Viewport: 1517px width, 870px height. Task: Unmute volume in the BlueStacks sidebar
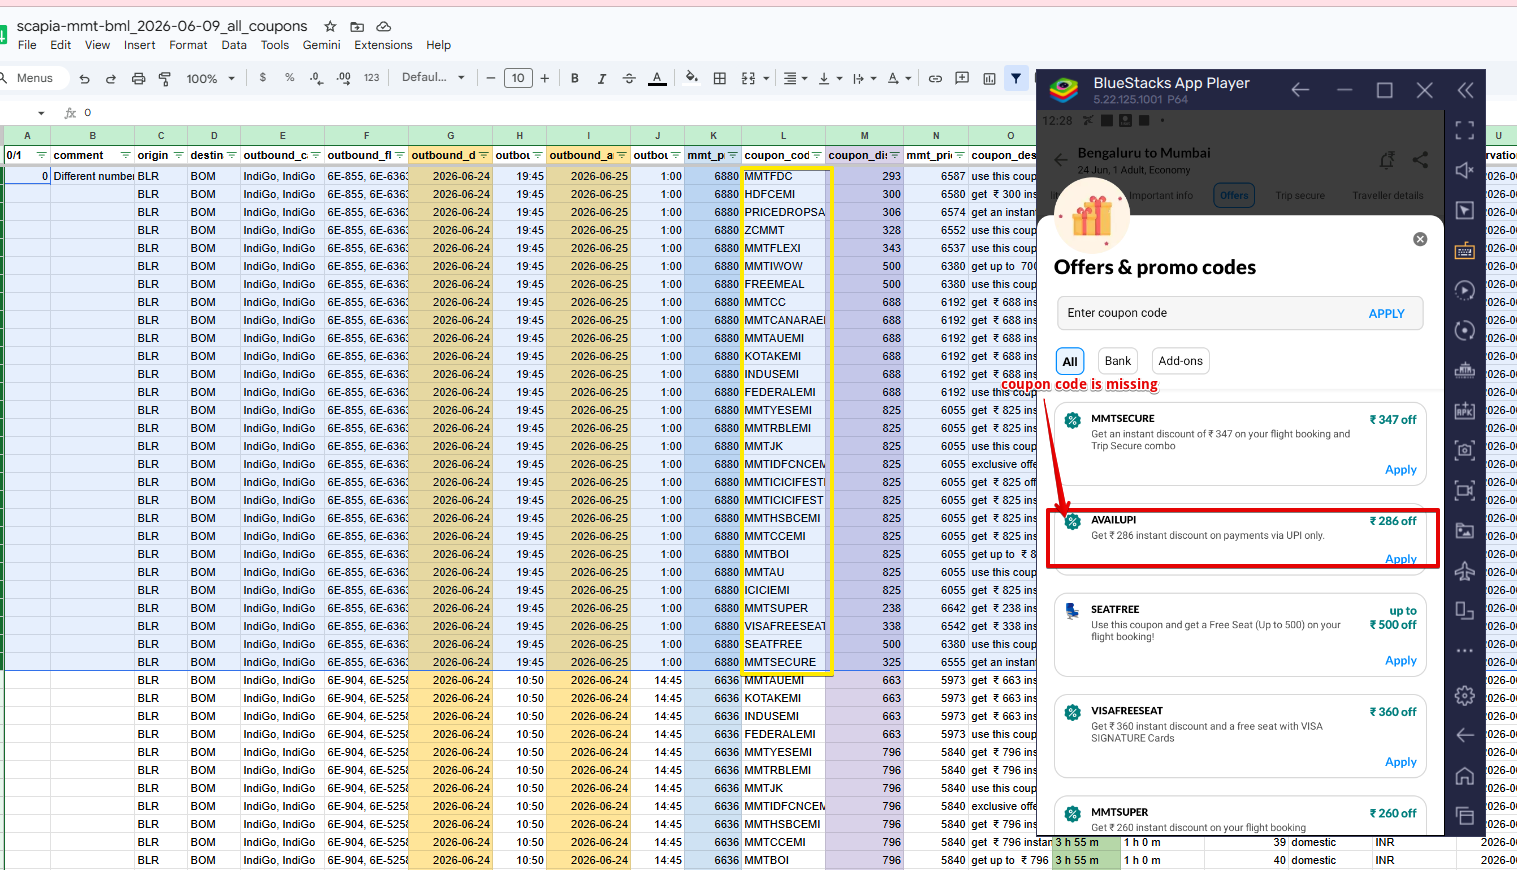1465,170
